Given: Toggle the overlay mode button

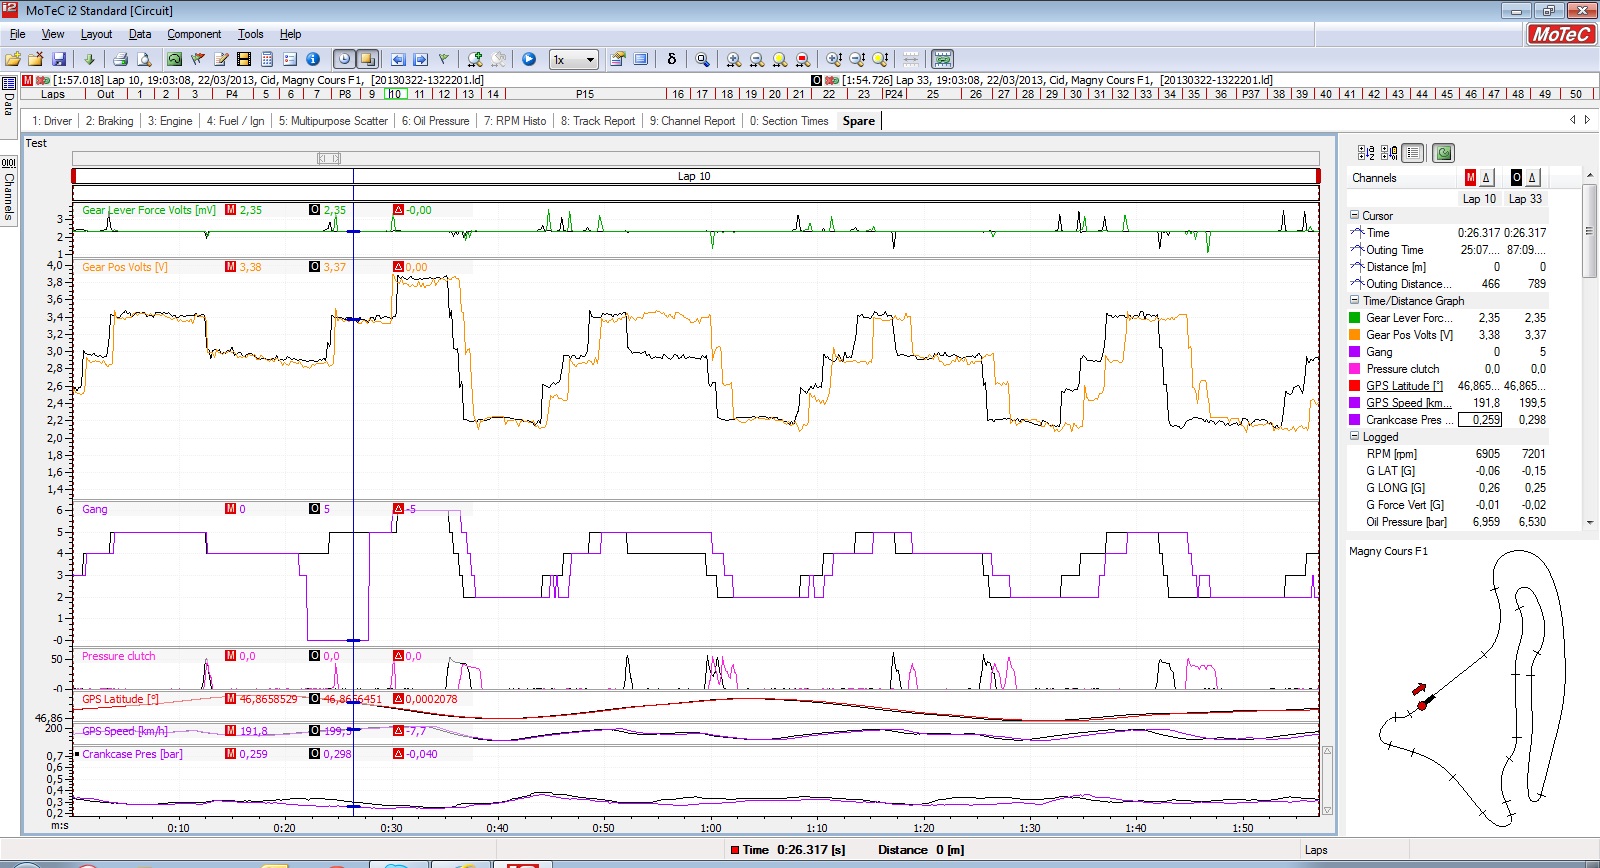Looking at the screenshot, I should (x=367, y=59).
